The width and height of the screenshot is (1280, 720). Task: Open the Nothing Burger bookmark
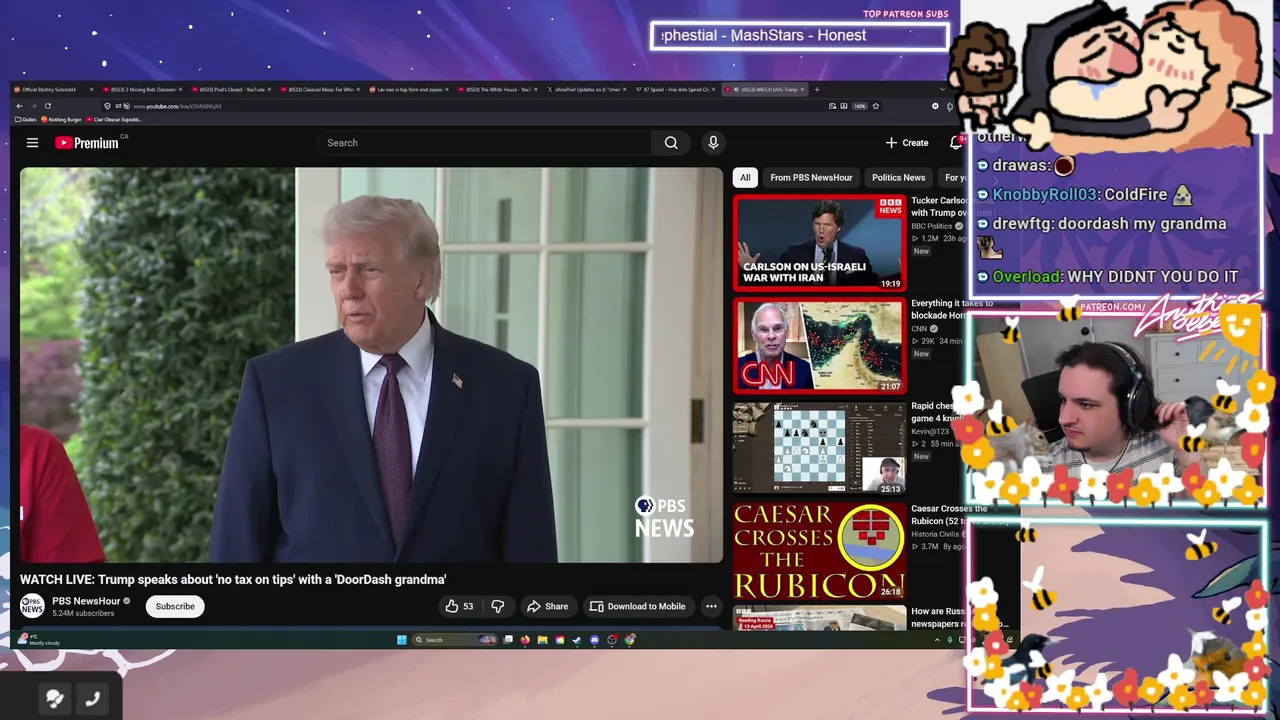click(61, 119)
